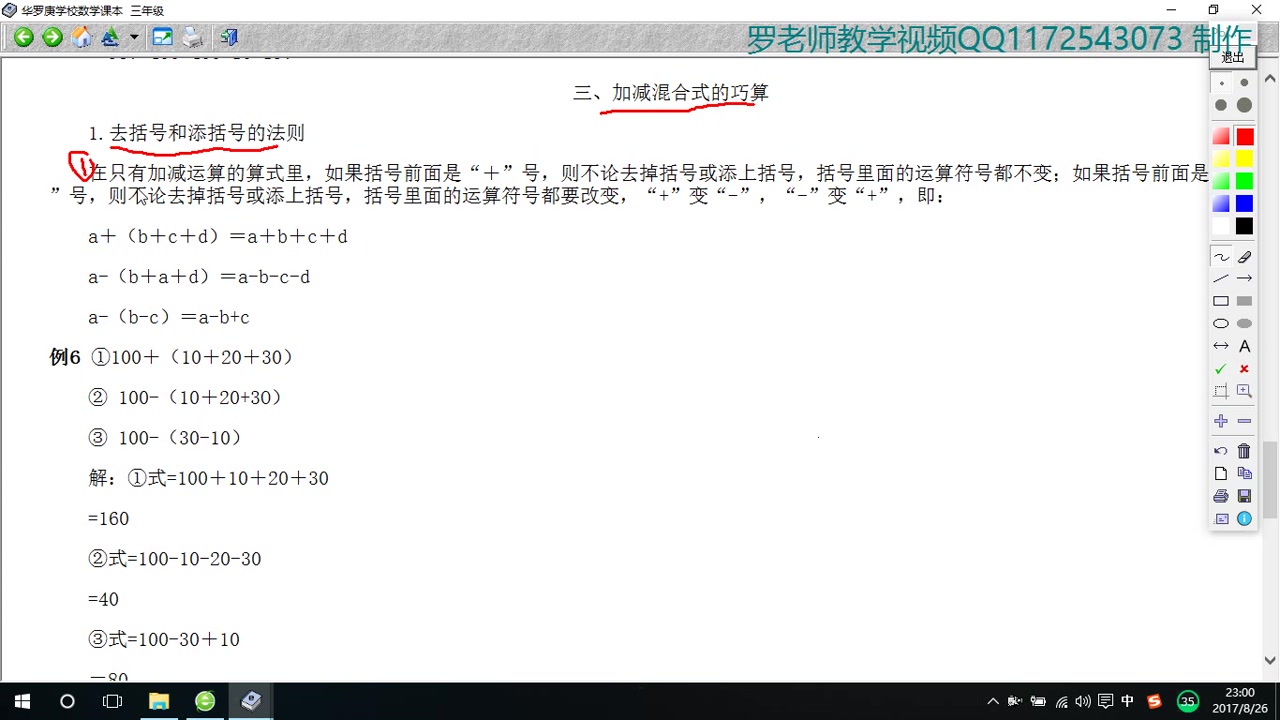Screen dimensions: 1280x720
Task: Click the vertical scrollbar down arrow
Action: [1270, 660]
